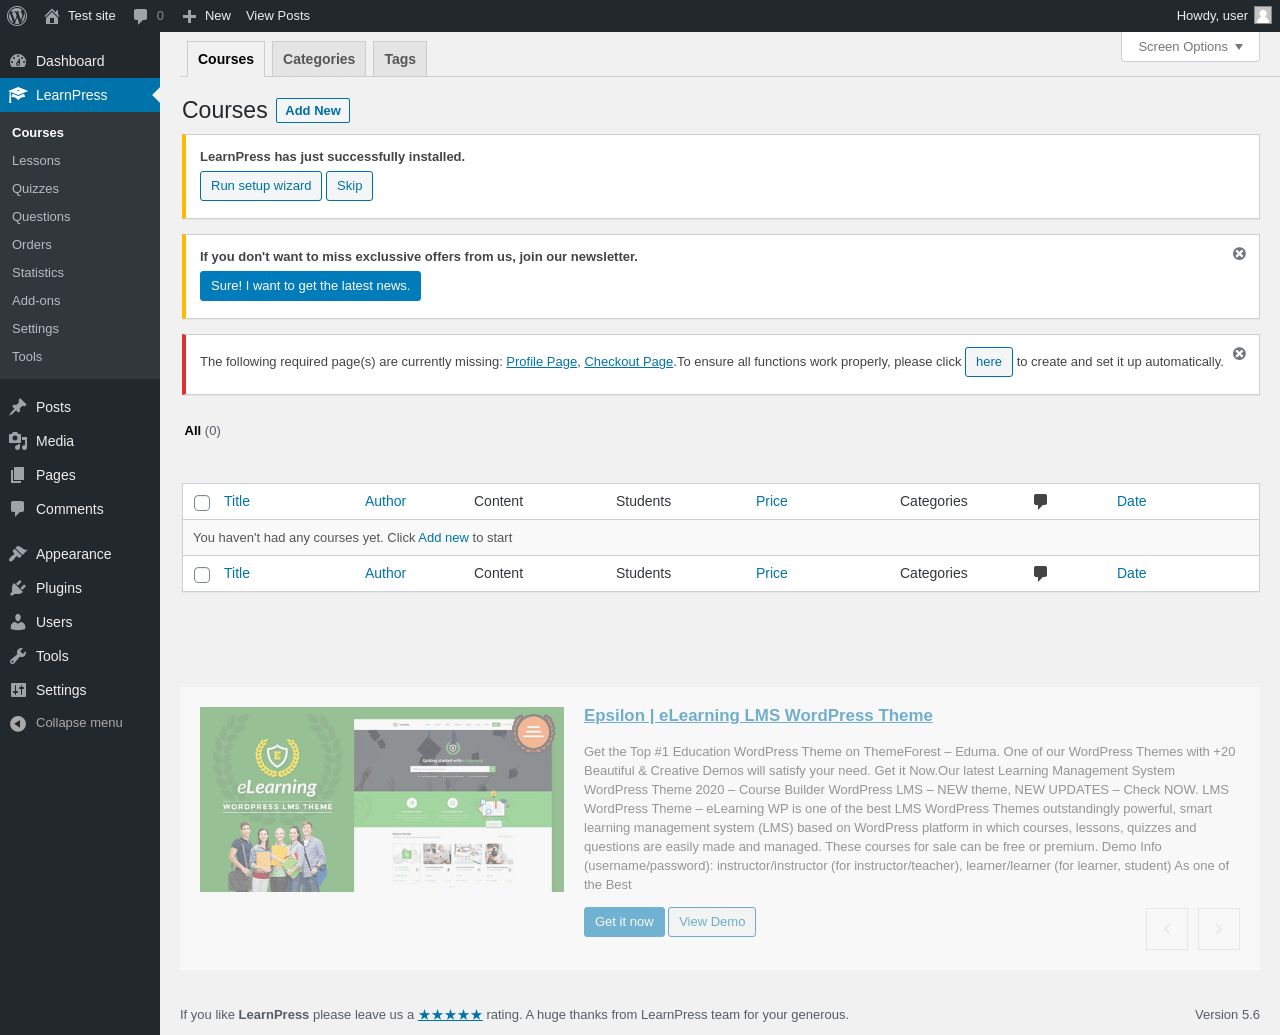Viewport: 1280px width, 1035px height.
Task: Click the Add New course button
Action: 313,111
